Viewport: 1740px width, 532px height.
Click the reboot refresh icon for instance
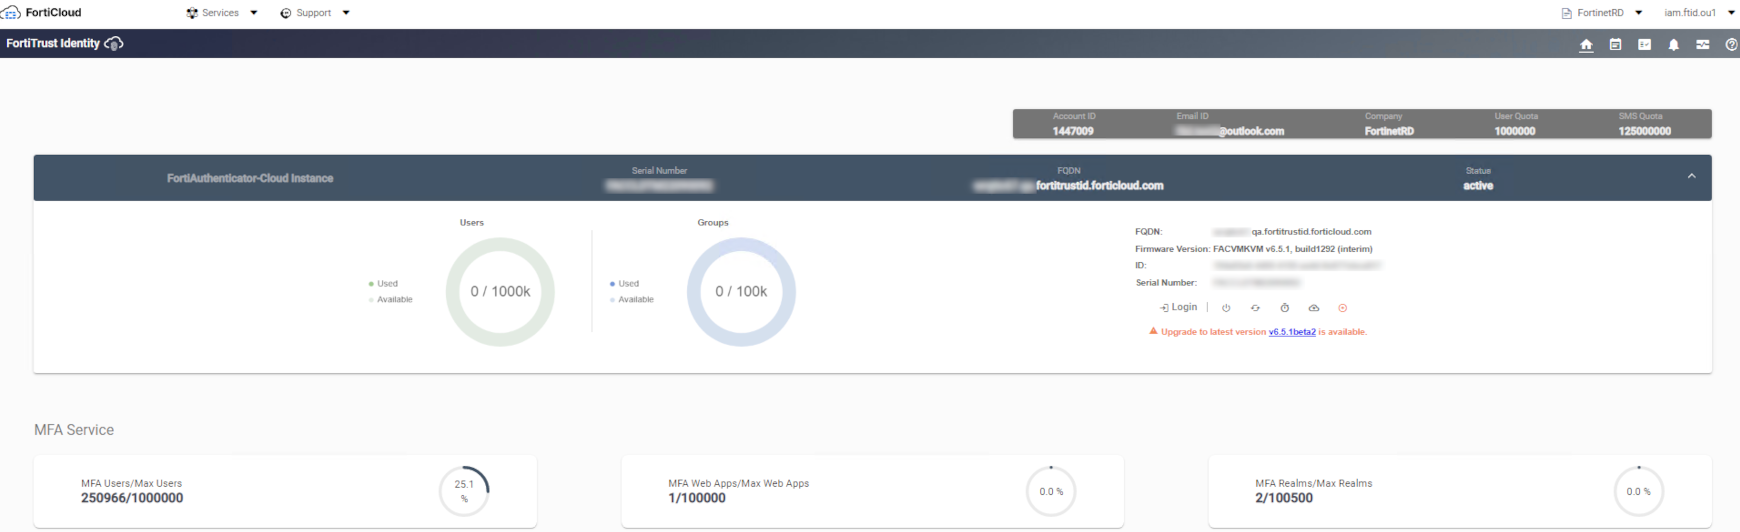pos(1255,308)
